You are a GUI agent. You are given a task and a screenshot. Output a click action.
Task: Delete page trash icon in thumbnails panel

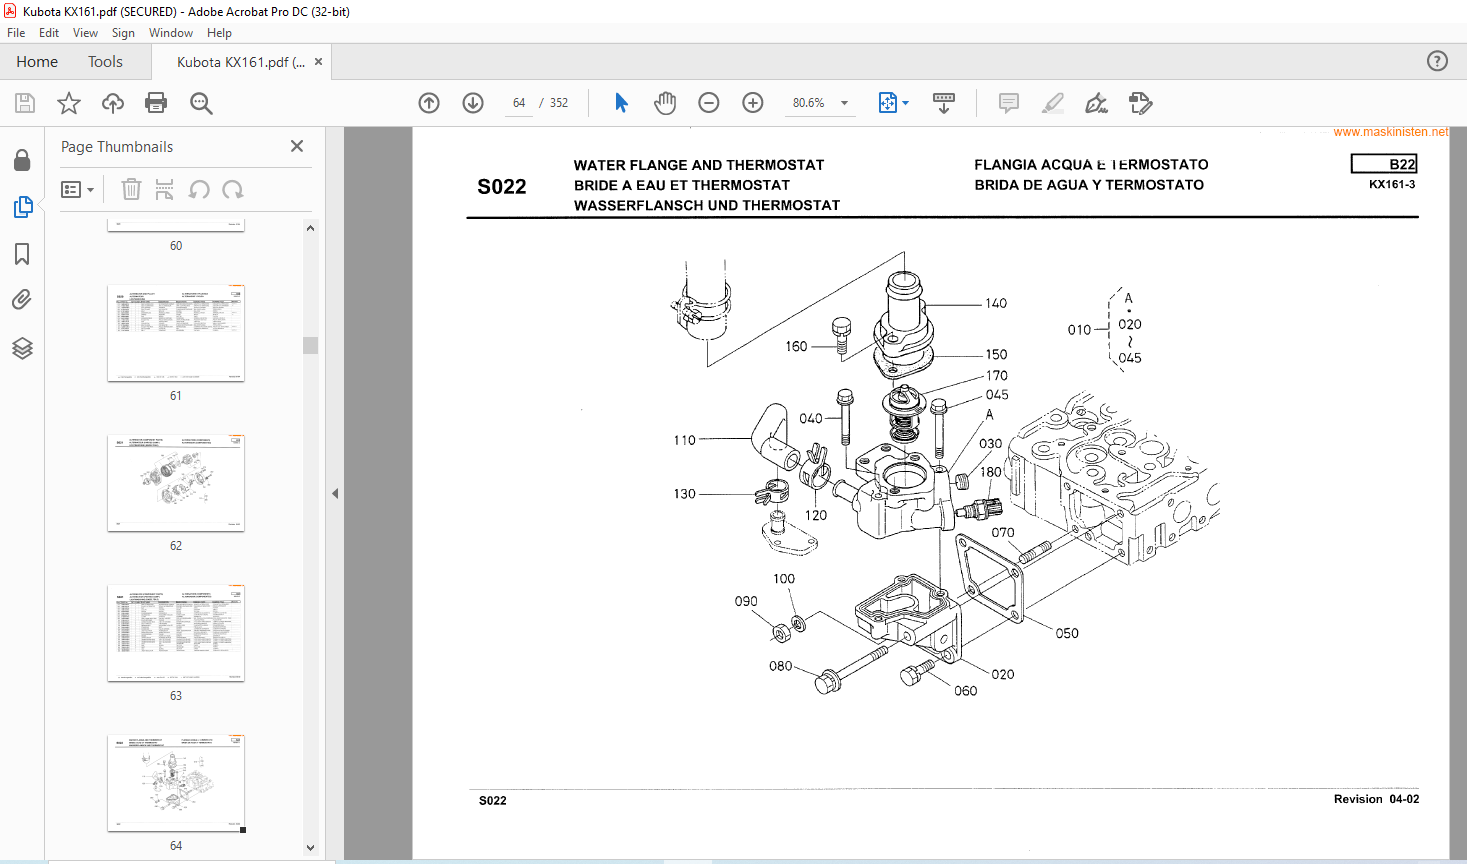131,189
